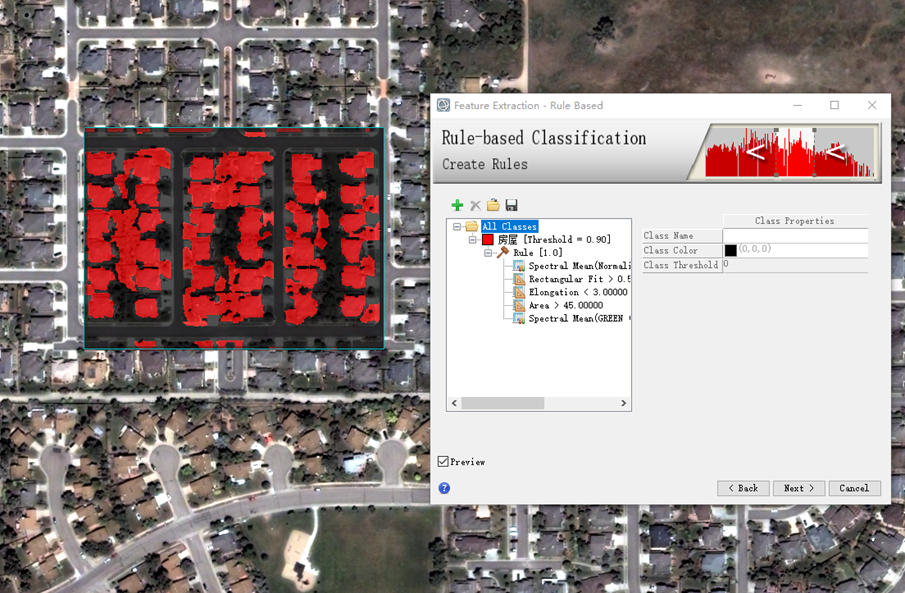Click the Class Name input field
The height and width of the screenshot is (593, 905).
click(x=795, y=236)
